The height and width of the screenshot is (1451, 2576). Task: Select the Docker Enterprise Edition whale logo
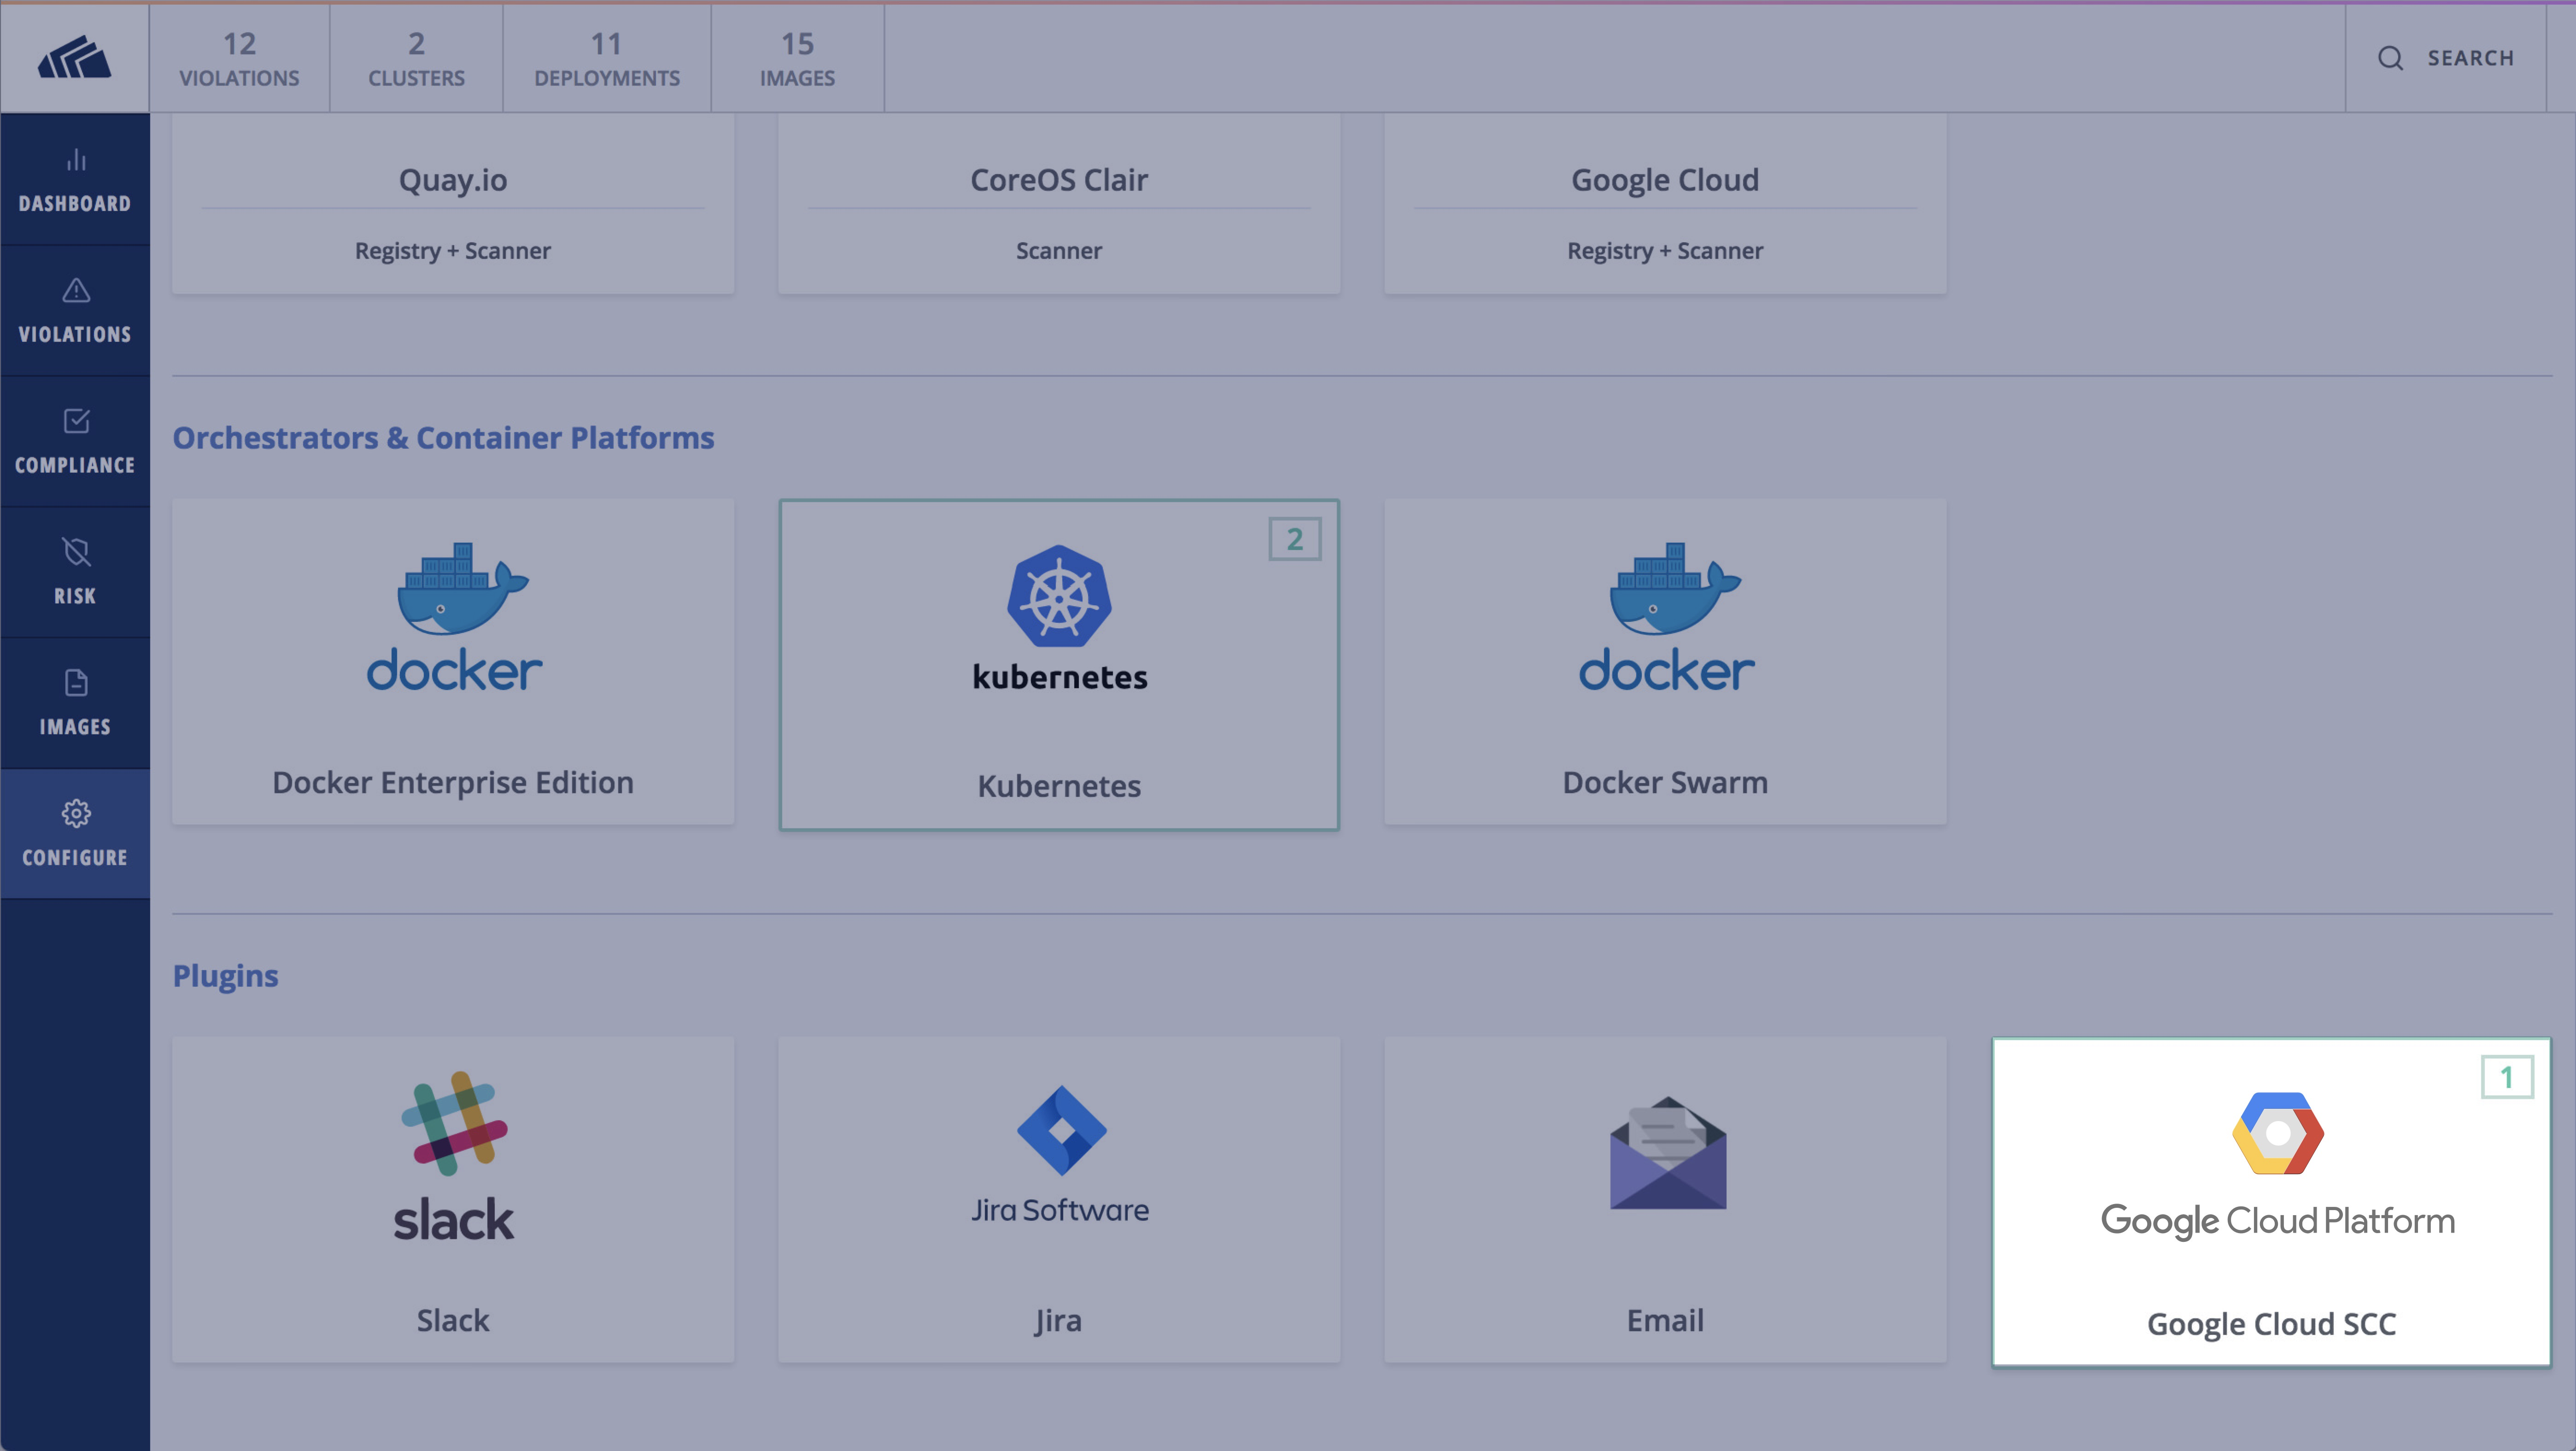click(455, 617)
